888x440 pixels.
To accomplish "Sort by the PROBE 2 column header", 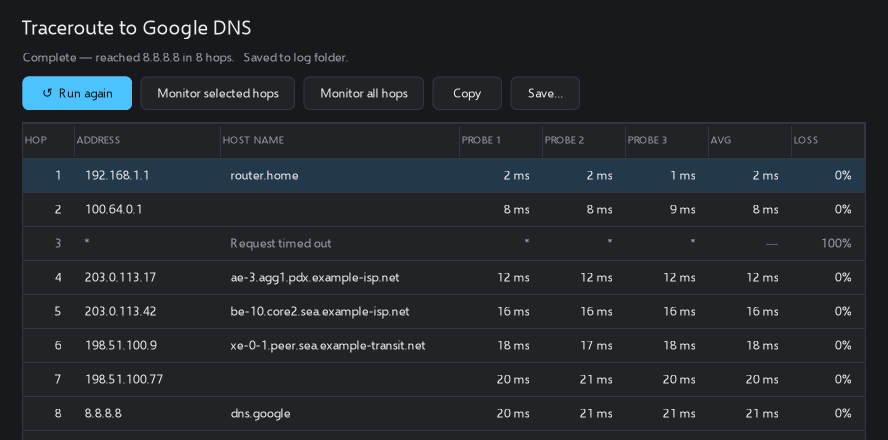I will 584,140.
